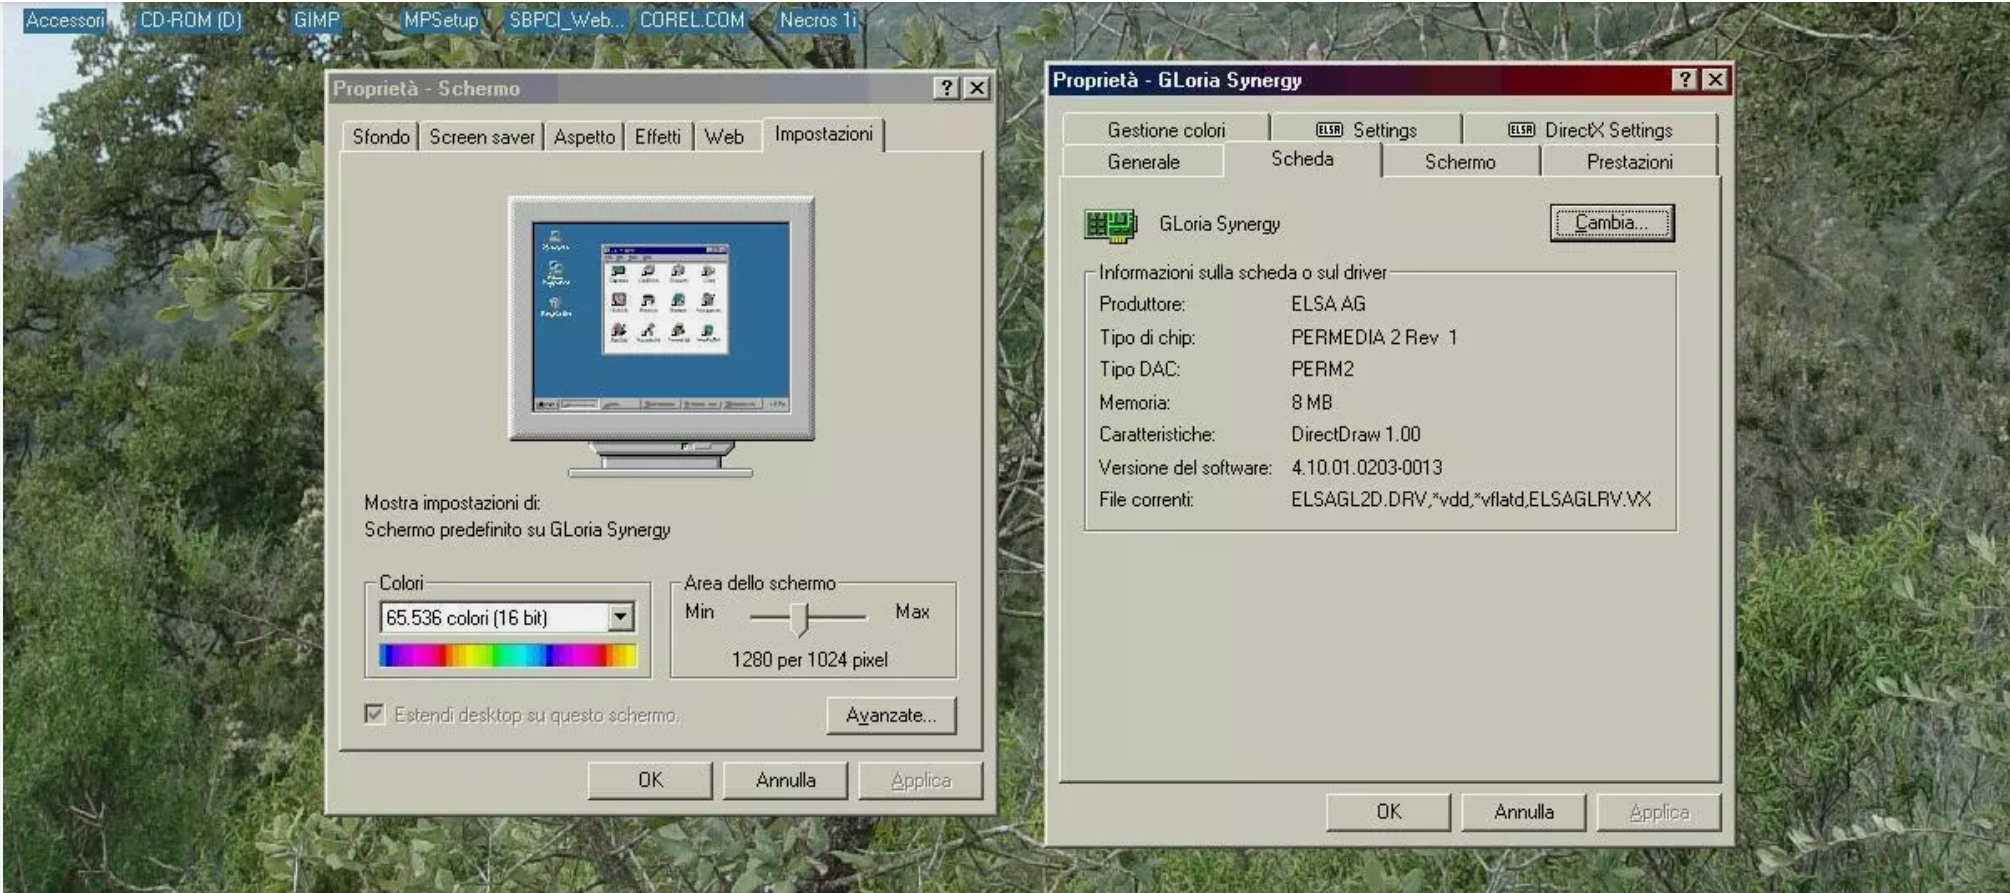Click the GLoria Synergy card icon
2010x893 pixels.
(x=1110, y=224)
